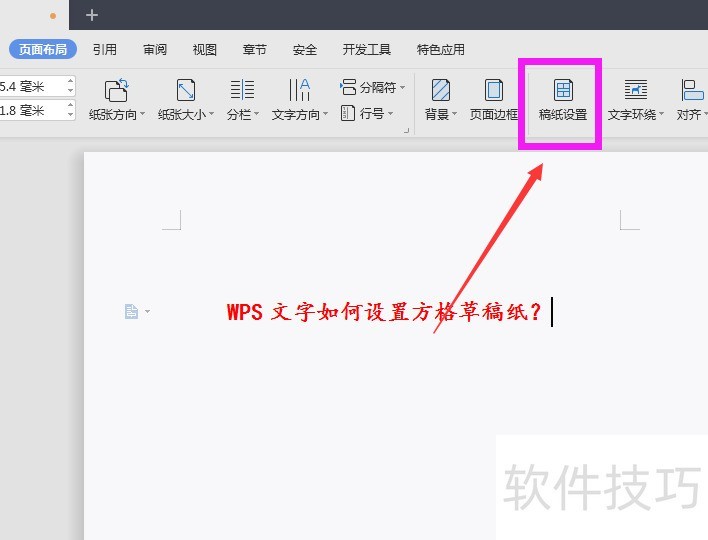This screenshot has height=540, width=708.
Task: Expand the 背景 dropdown arrow
Action: click(454, 114)
